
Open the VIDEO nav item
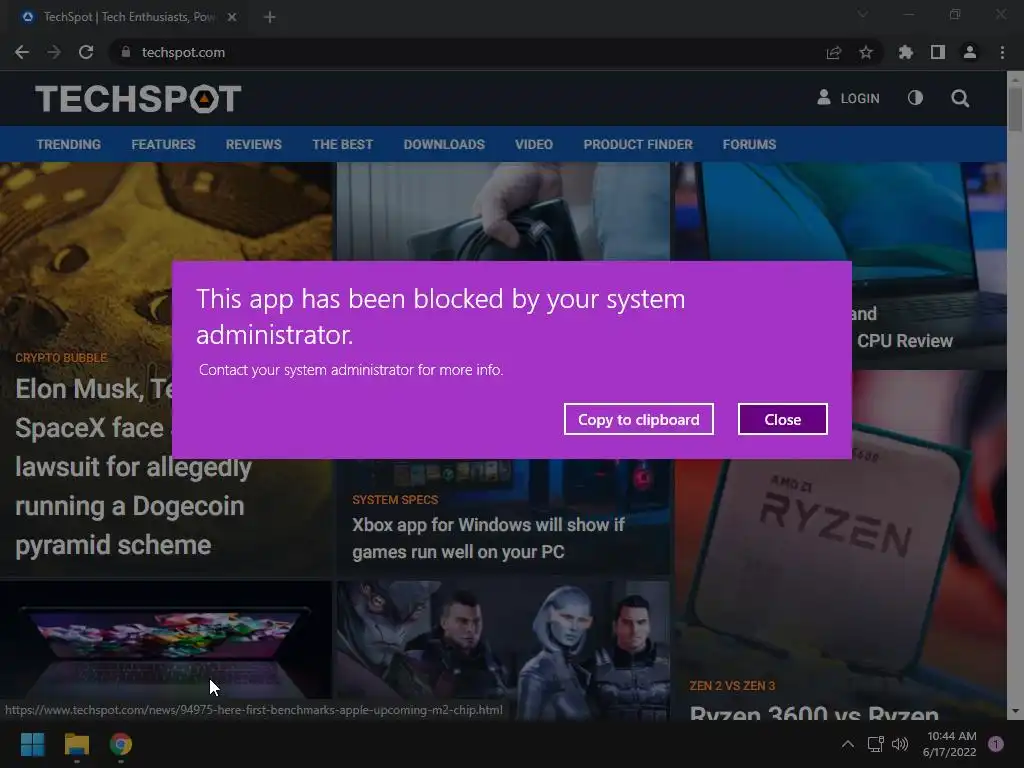[x=534, y=144]
